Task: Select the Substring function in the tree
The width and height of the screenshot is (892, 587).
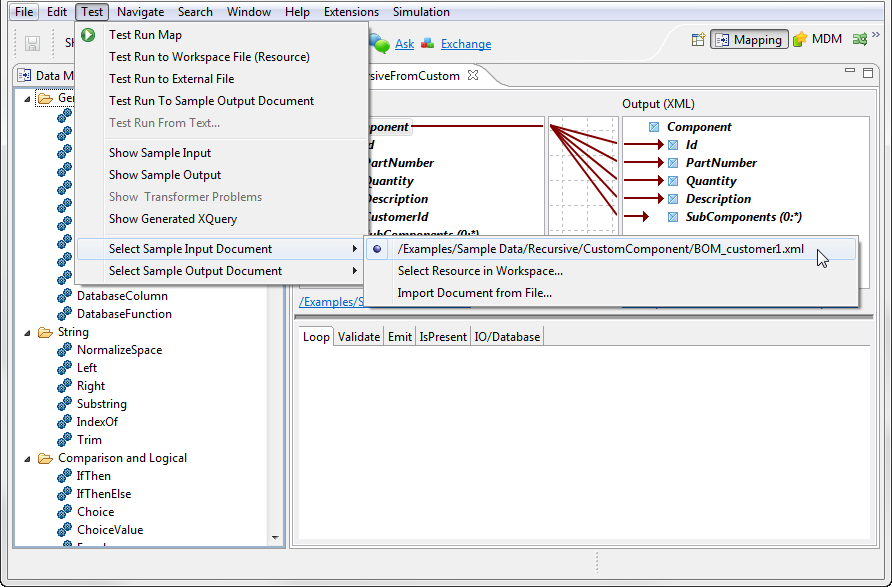Action: 101,404
